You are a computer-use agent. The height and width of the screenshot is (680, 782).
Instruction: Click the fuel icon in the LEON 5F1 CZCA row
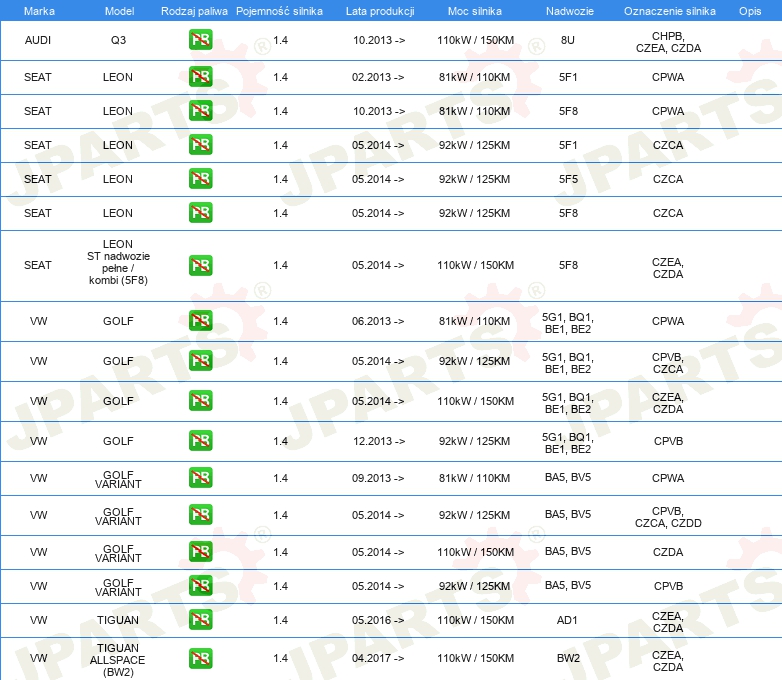coord(200,145)
